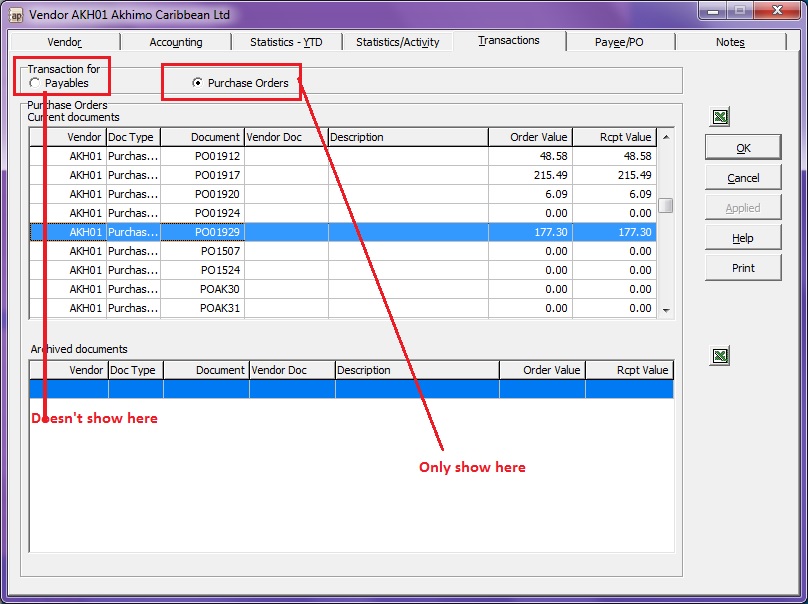The height and width of the screenshot is (604, 808).
Task: Sort by Order Value column header
Action: (530, 137)
